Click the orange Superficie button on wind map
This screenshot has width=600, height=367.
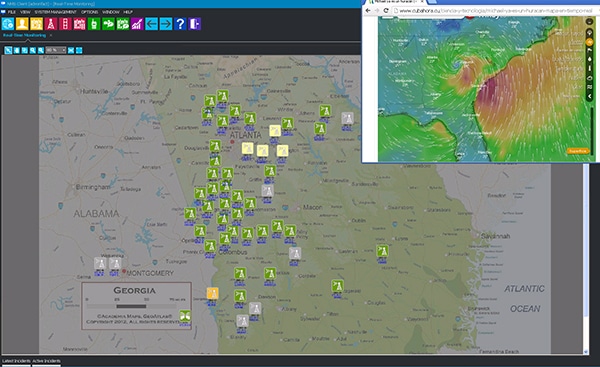tap(578, 151)
